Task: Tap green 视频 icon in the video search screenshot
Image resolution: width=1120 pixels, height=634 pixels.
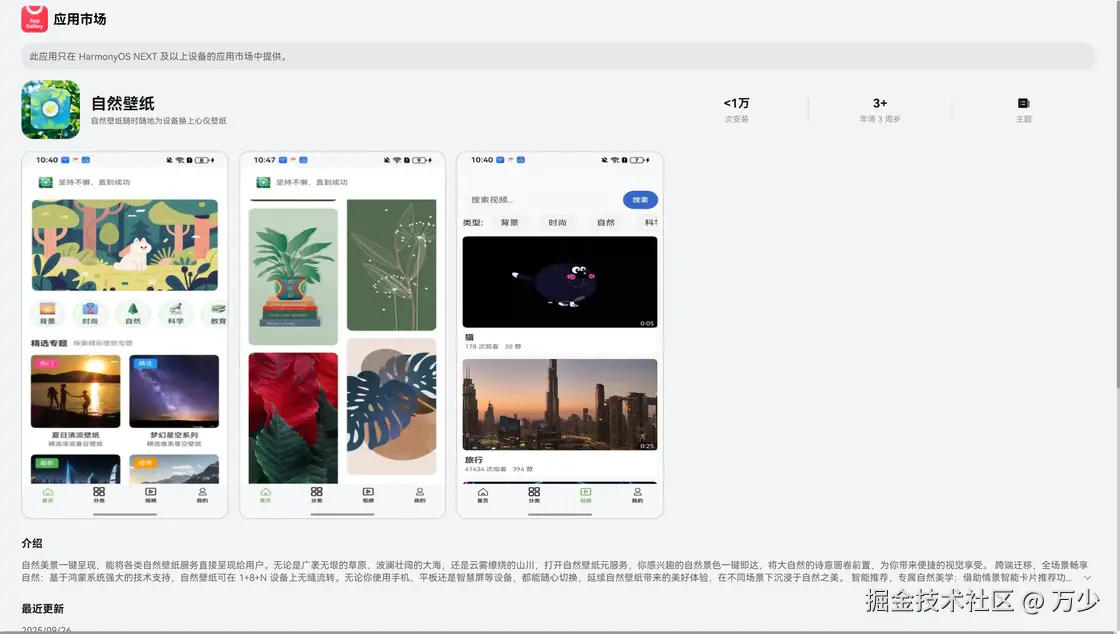Action: [x=586, y=492]
